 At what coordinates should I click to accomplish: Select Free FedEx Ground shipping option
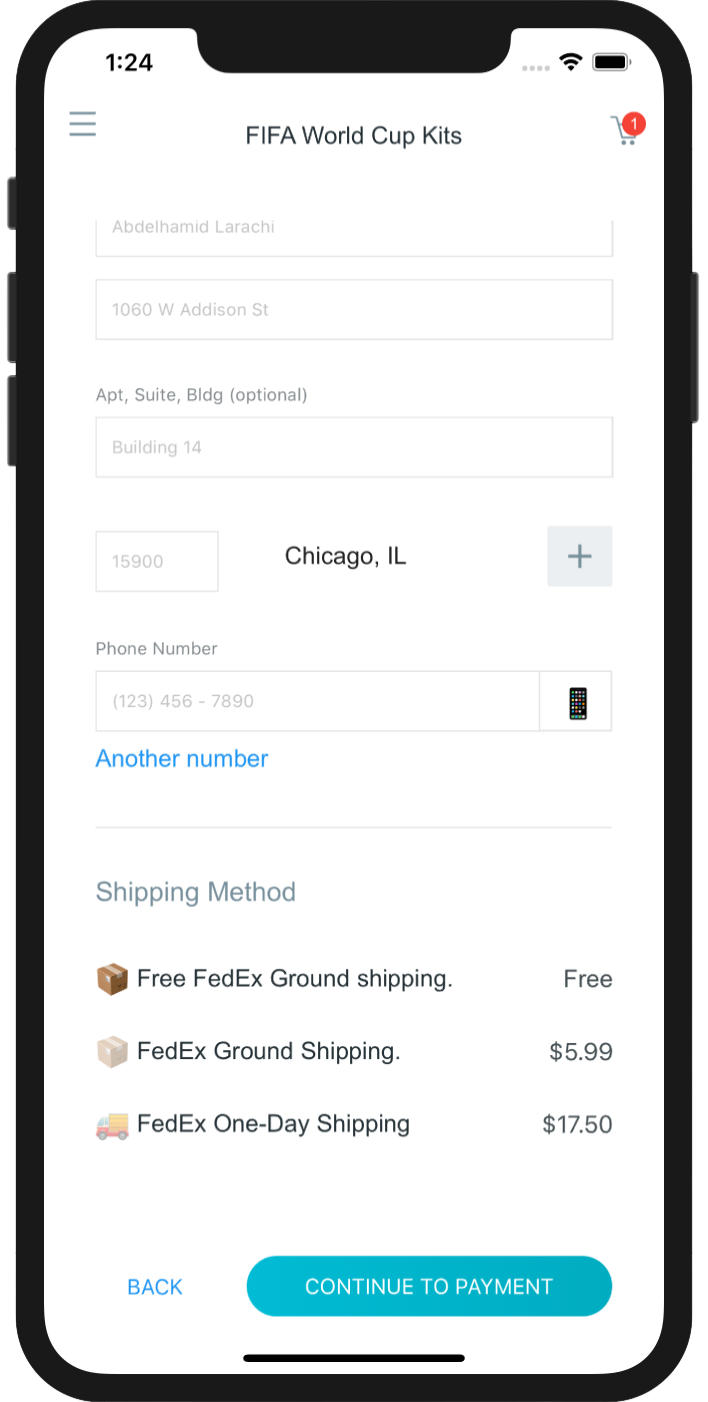(x=354, y=979)
